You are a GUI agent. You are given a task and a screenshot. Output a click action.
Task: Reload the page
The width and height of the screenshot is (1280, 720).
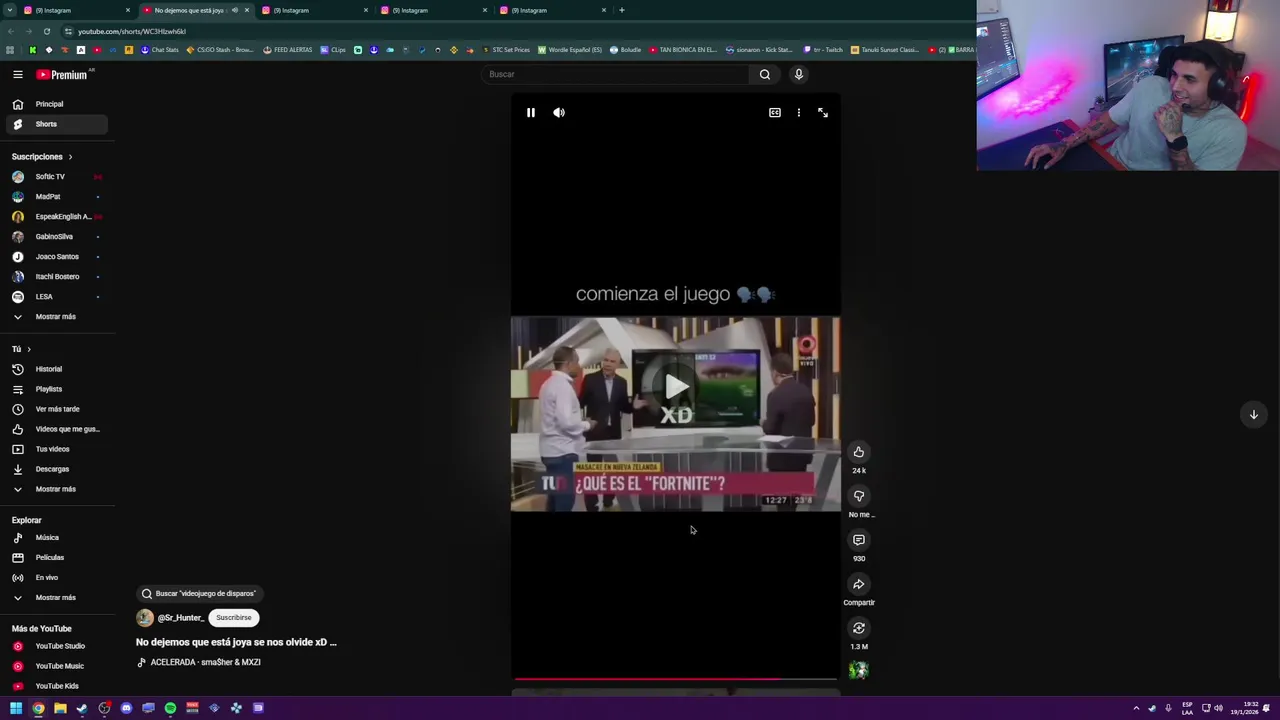pyautogui.click(x=46, y=31)
